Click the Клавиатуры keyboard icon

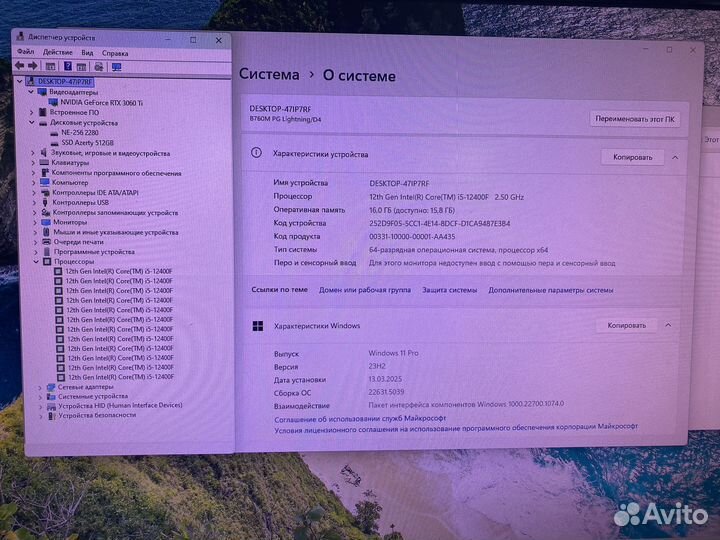(x=44, y=163)
